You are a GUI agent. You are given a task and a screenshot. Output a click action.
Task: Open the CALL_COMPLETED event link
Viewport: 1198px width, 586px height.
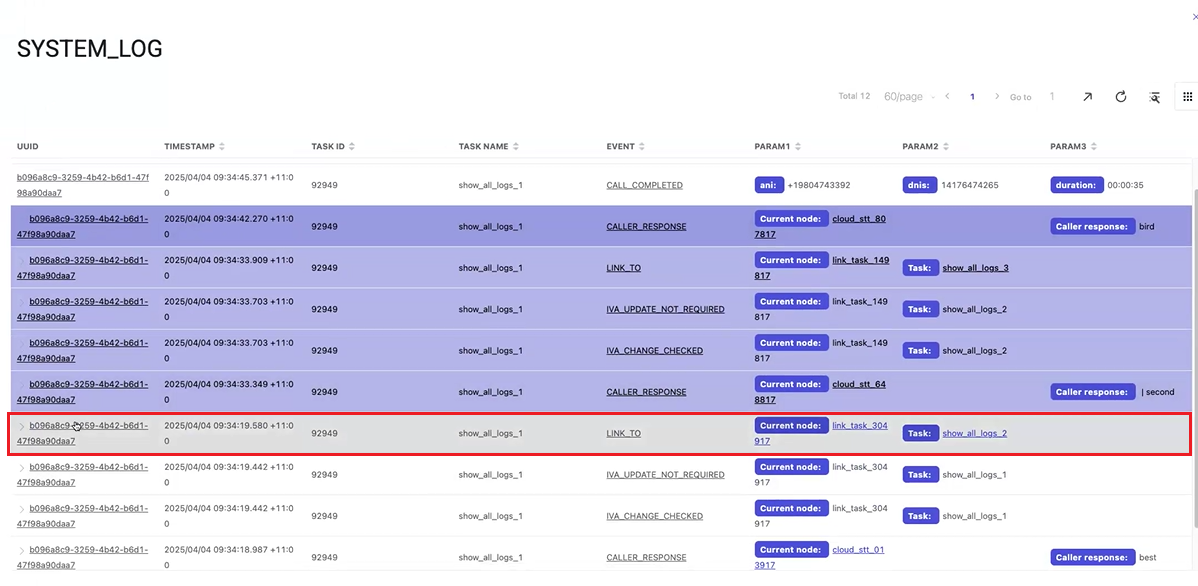(x=644, y=186)
